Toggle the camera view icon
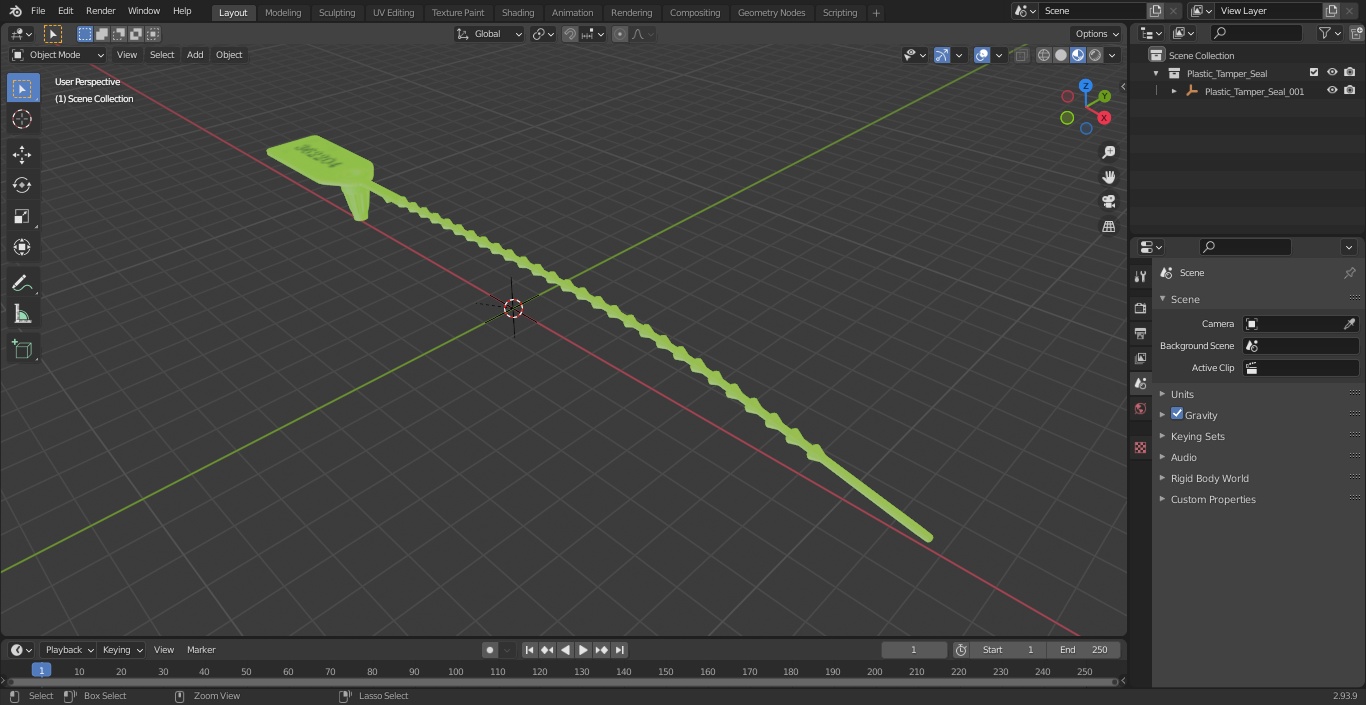The image size is (1366, 705). pos(1108,201)
